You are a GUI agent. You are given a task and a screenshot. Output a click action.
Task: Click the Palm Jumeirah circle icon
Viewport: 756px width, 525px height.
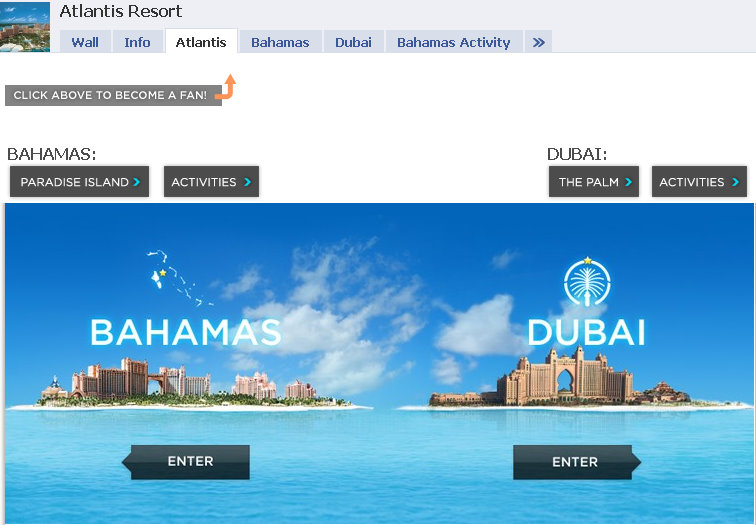[587, 282]
